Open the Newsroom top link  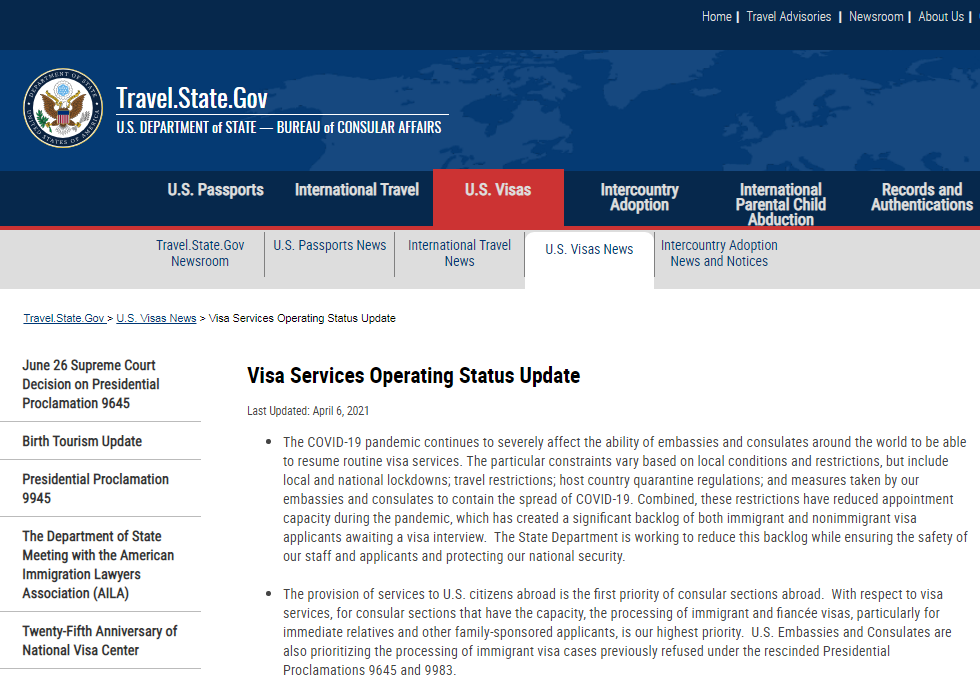coord(876,17)
